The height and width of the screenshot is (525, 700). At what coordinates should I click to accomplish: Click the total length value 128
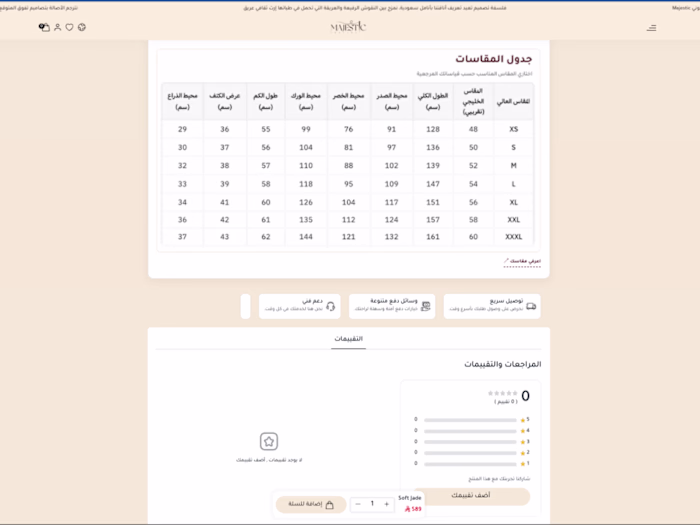[x=433, y=129]
